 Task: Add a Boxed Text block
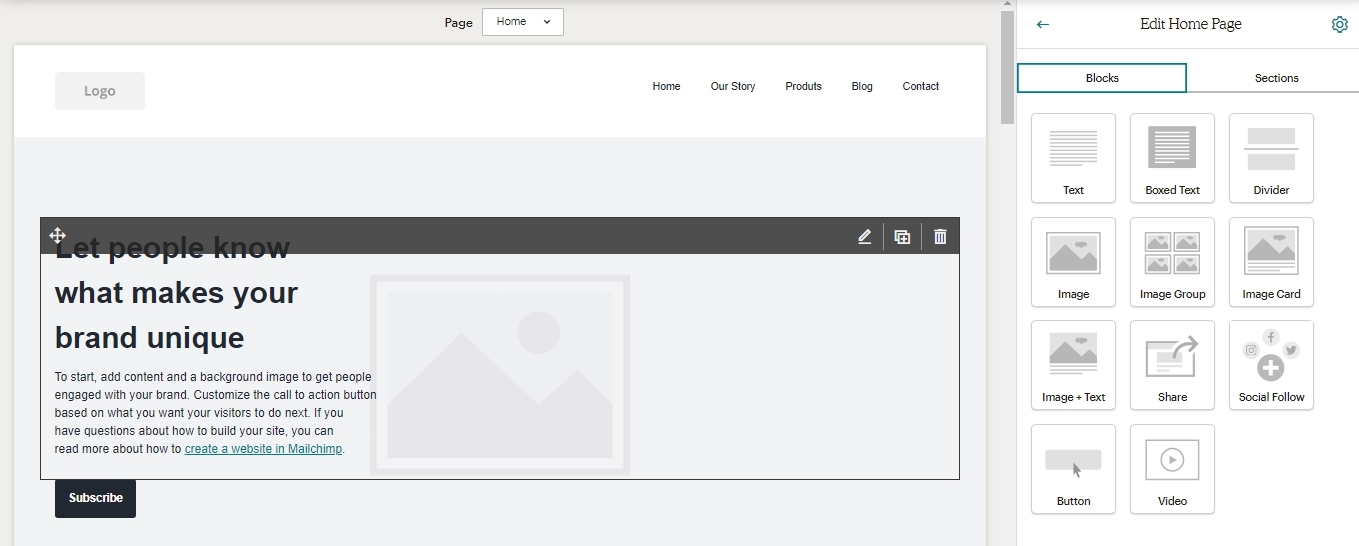tap(1172, 158)
